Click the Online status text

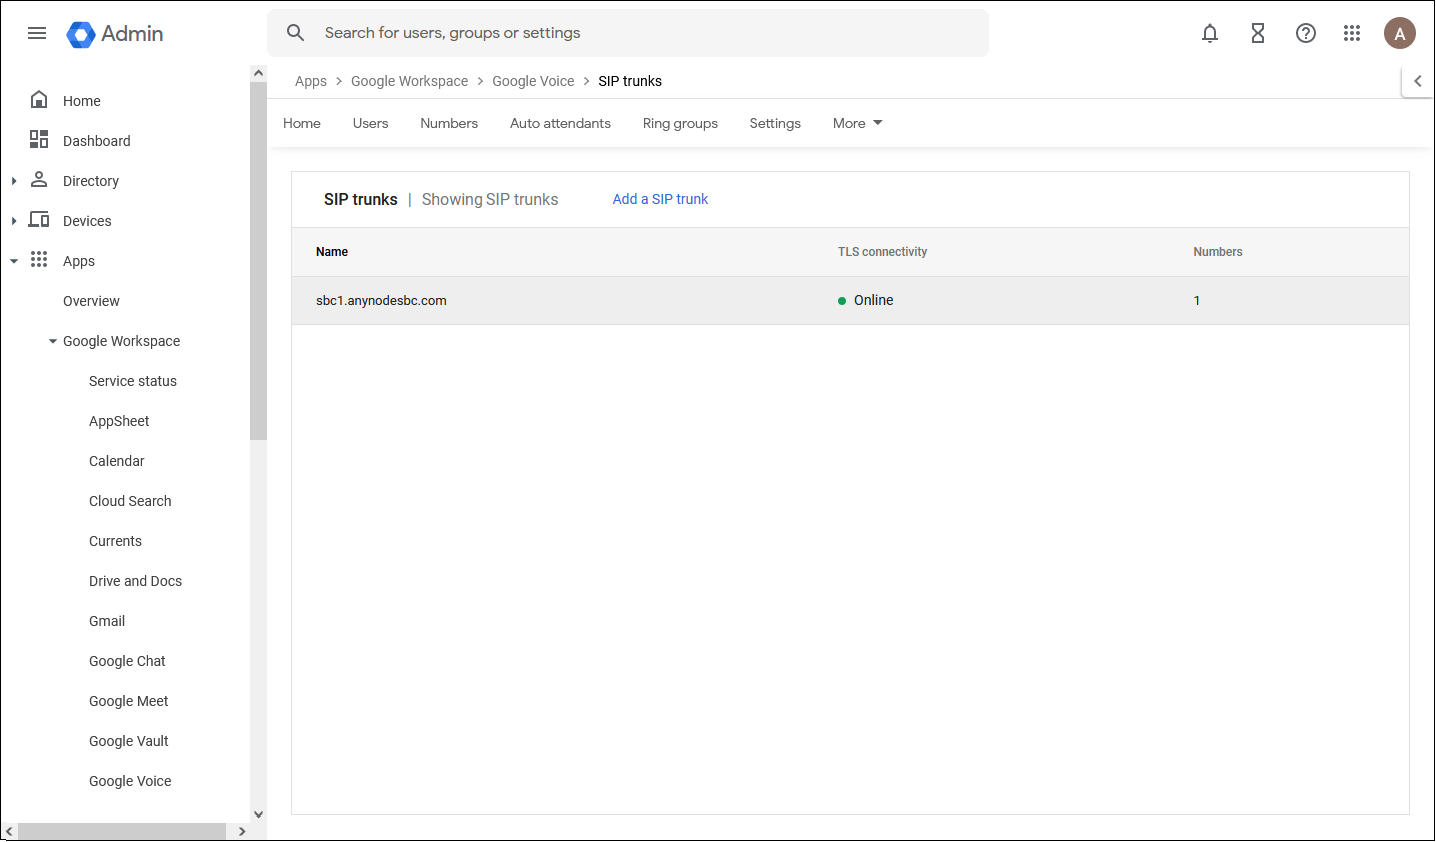pyautogui.click(x=873, y=300)
